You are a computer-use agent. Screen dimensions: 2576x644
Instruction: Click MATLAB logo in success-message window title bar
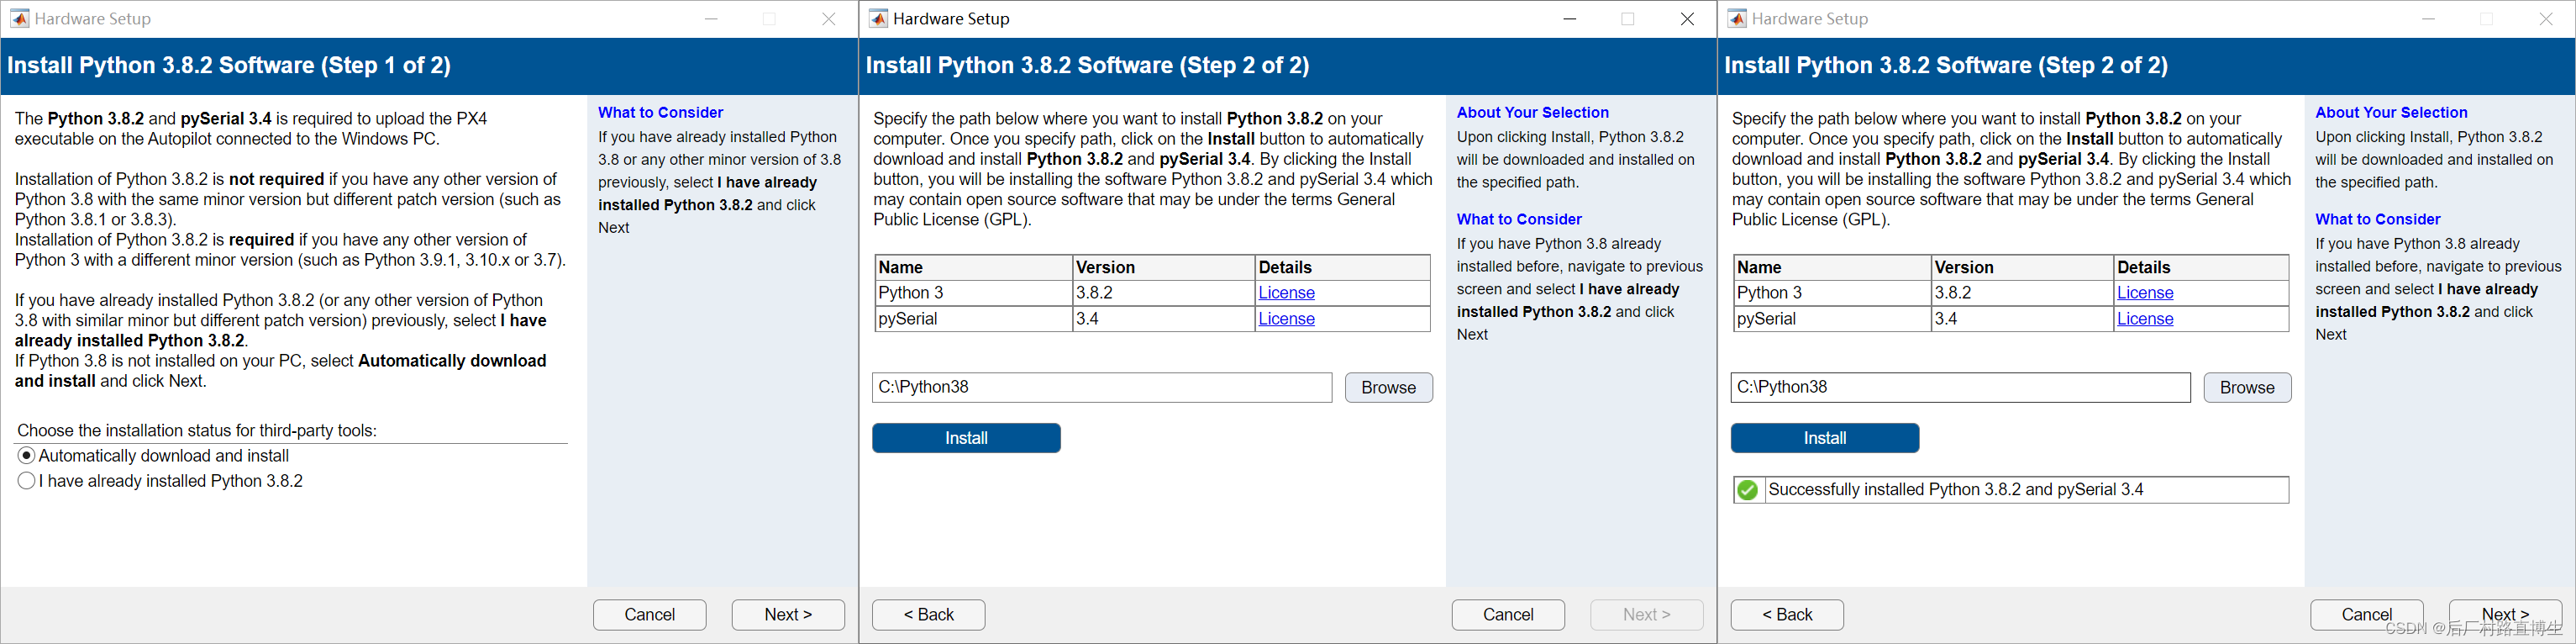point(1737,19)
